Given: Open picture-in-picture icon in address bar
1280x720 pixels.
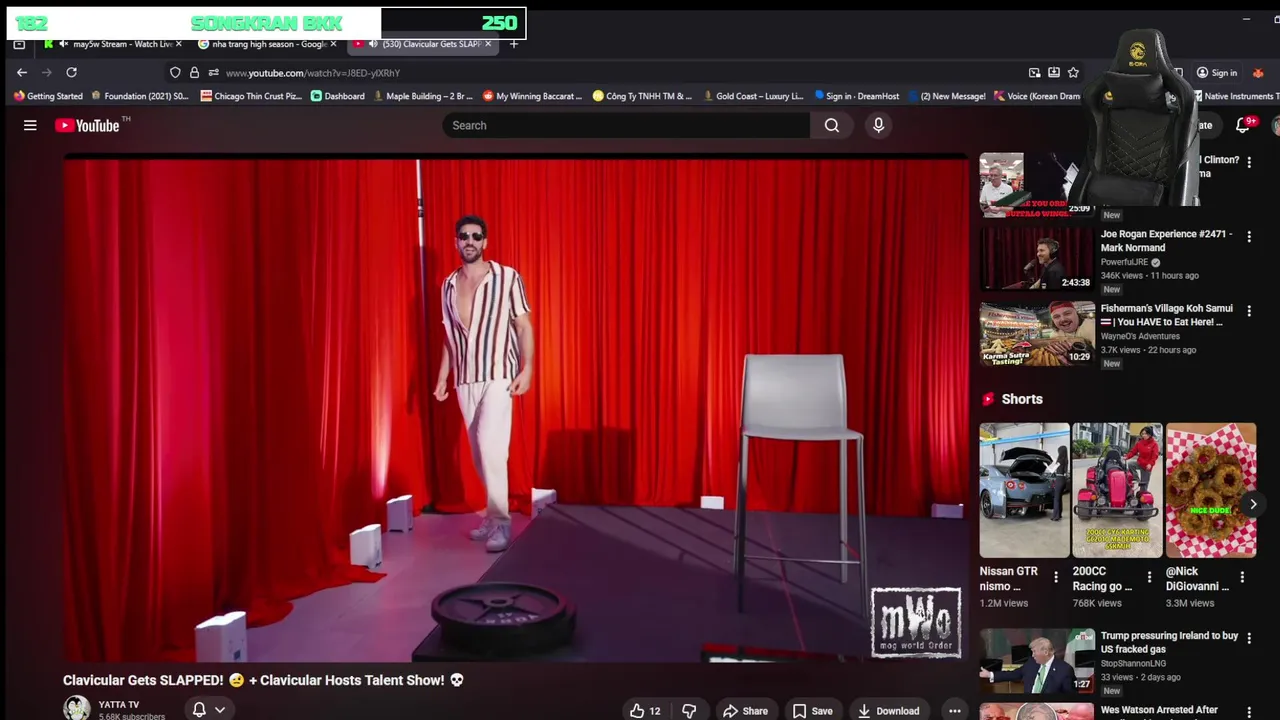Looking at the screenshot, I should click(x=1034, y=72).
